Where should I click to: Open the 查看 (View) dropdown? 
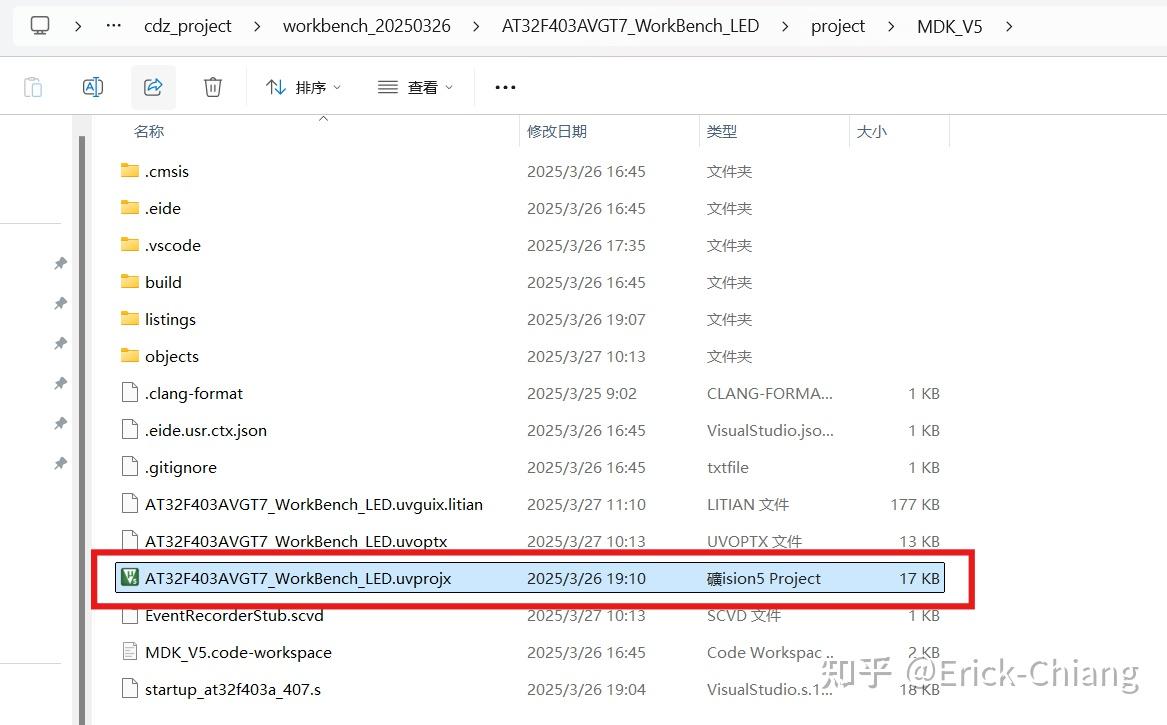(x=414, y=87)
